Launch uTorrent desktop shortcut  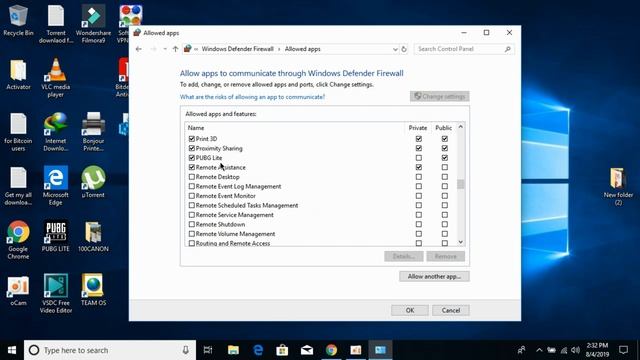[93, 182]
